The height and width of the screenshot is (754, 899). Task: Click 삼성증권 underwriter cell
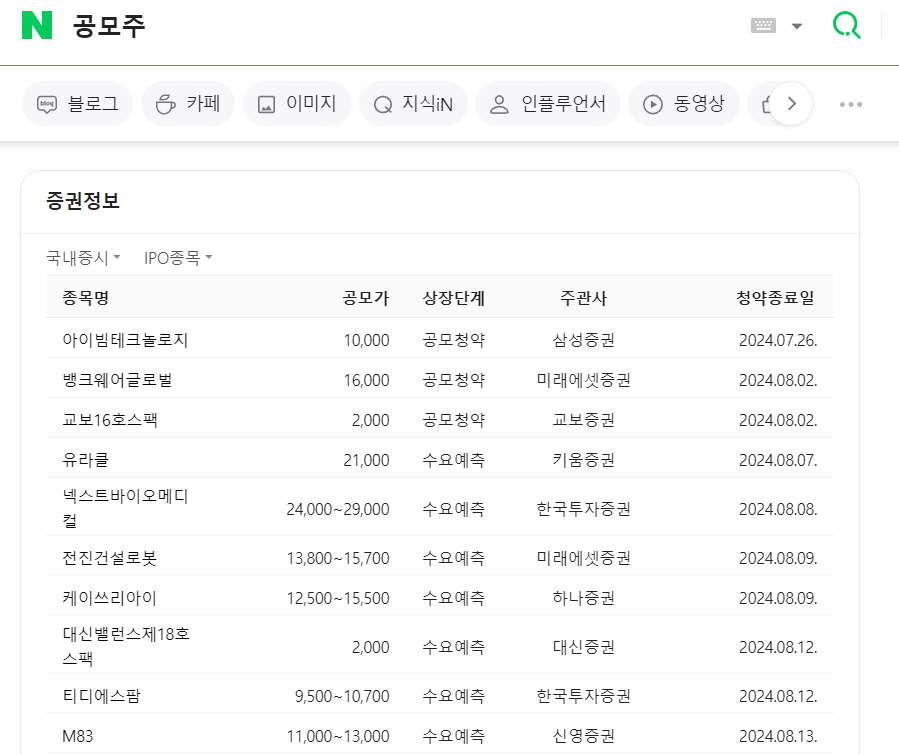coord(583,340)
